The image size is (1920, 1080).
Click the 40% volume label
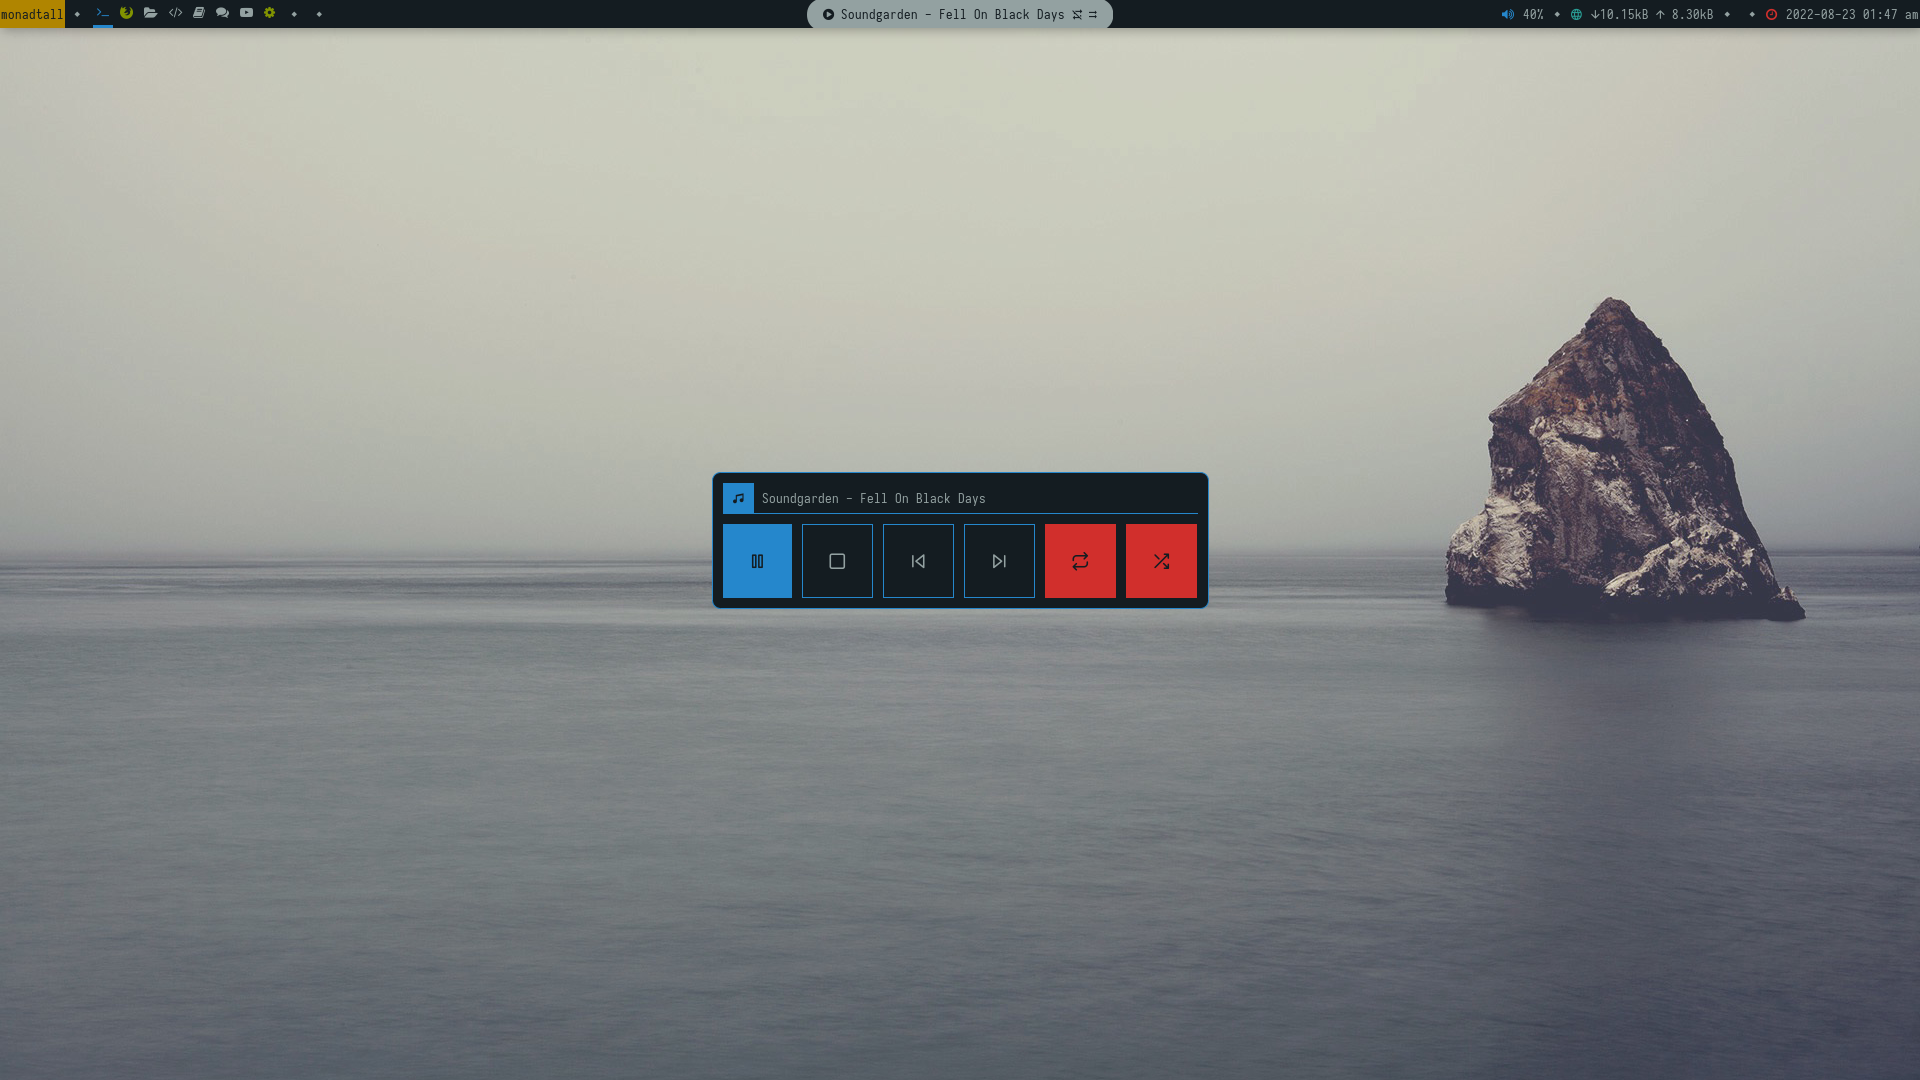pos(1533,14)
